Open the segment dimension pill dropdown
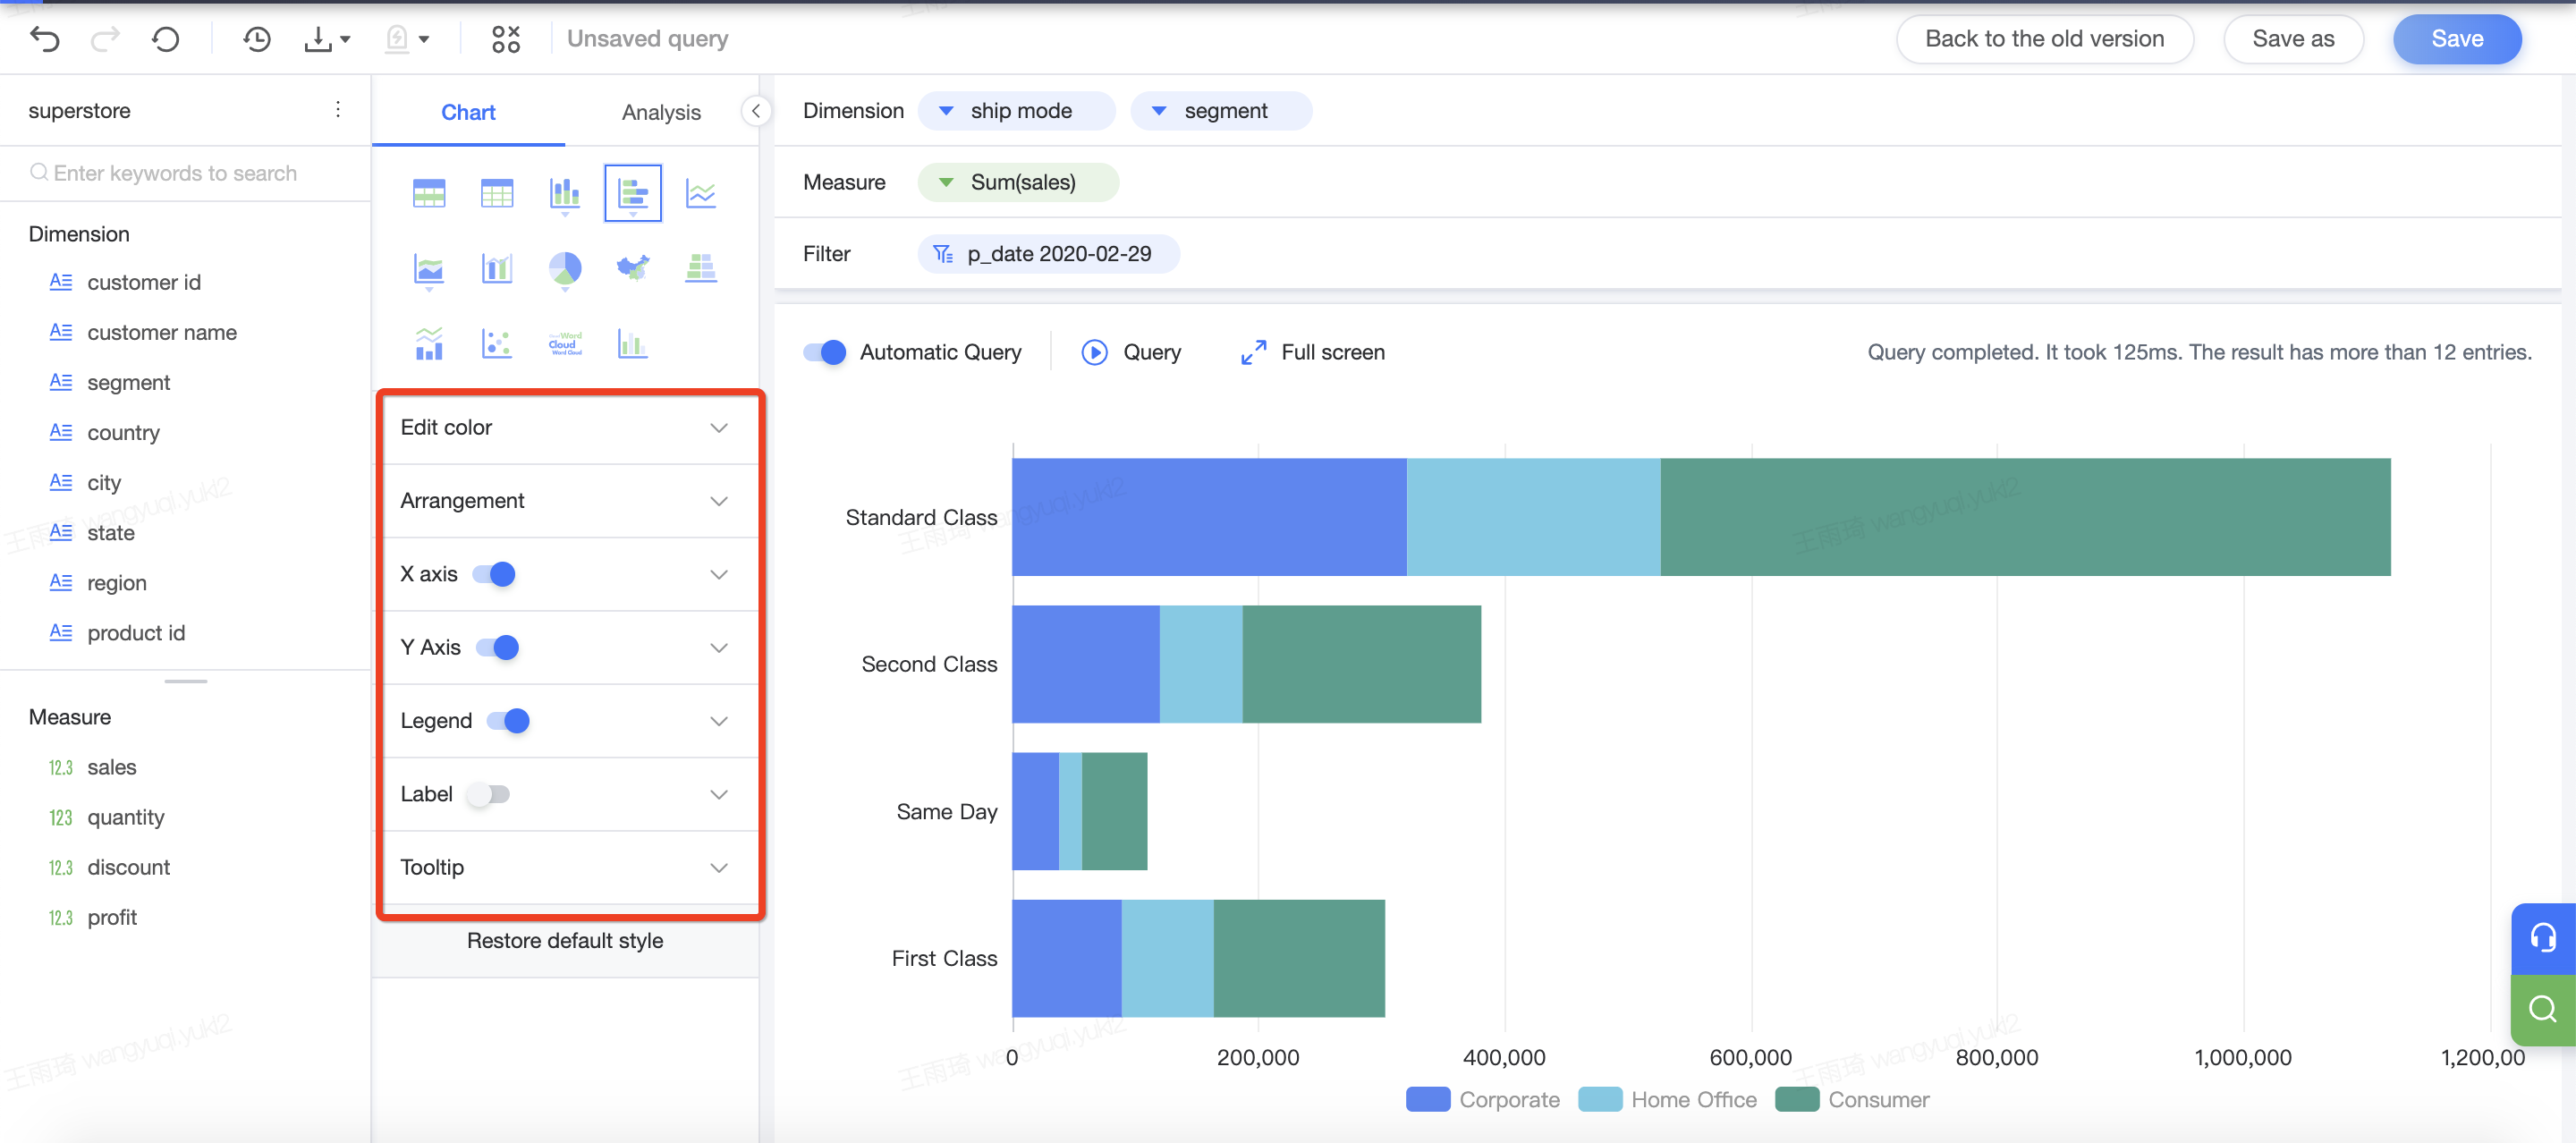This screenshot has height=1143, width=2576. [x=1159, y=111]
